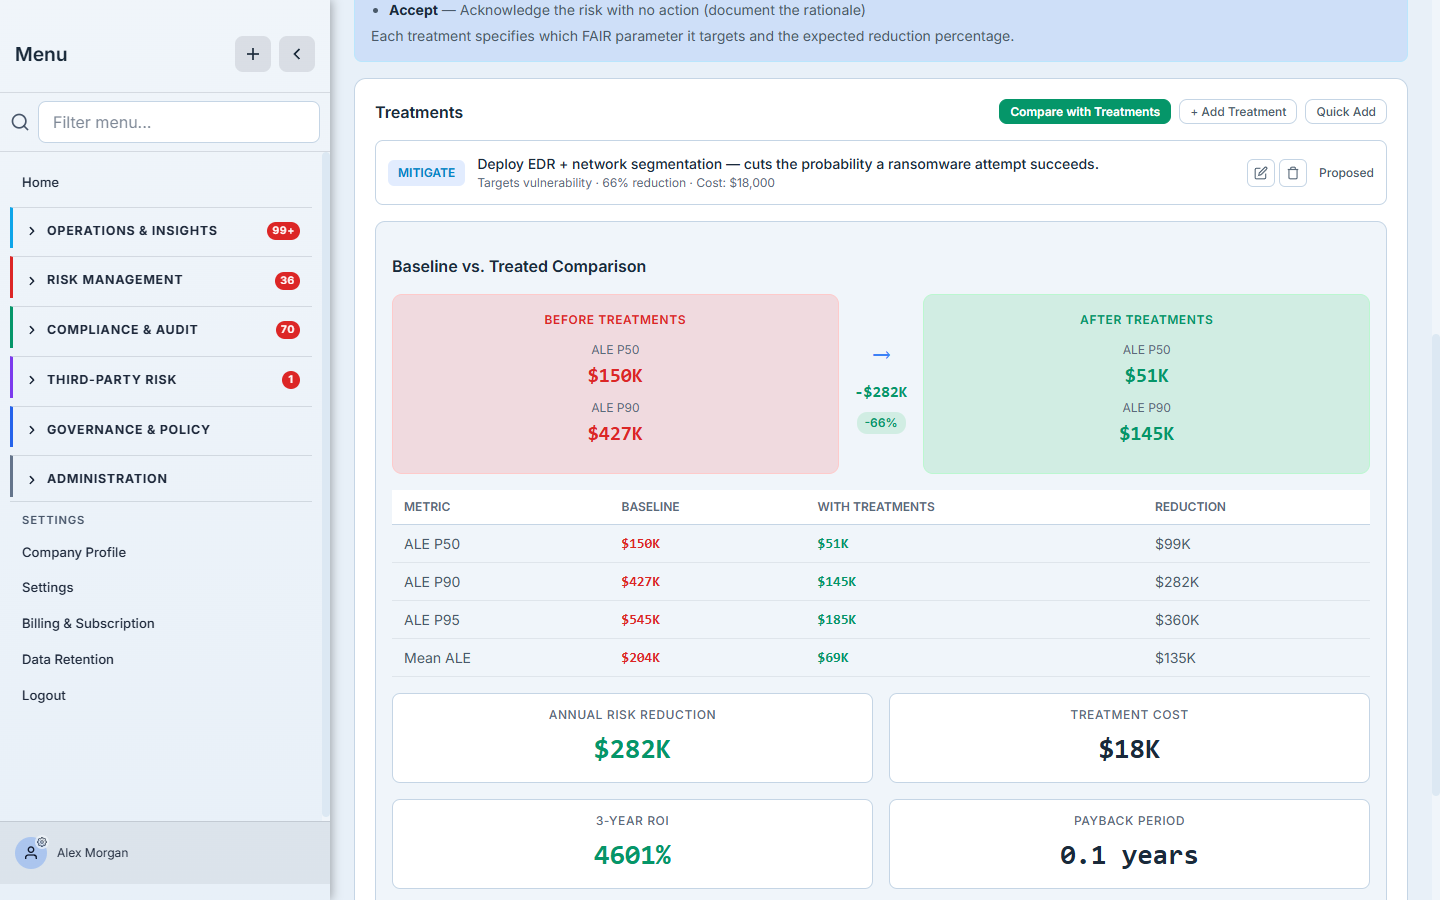Click the MITIGATE tag
The image size is (1440, 900).
[426, 173]
